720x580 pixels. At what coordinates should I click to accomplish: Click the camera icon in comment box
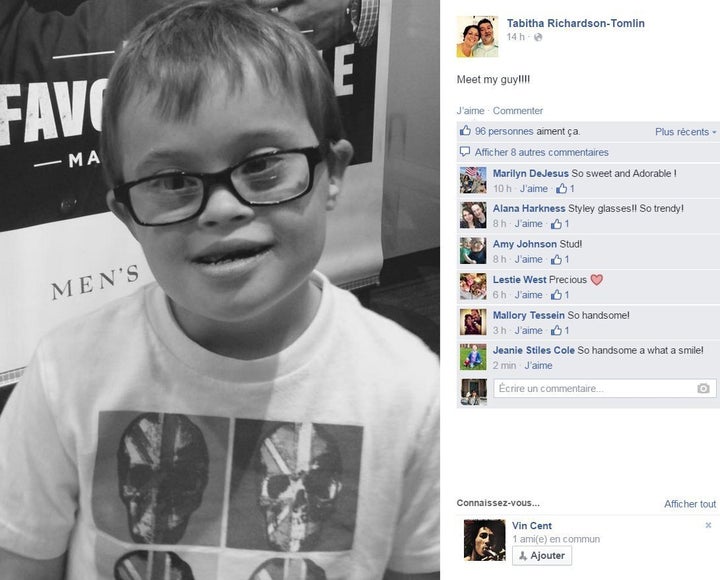[703, 389]
